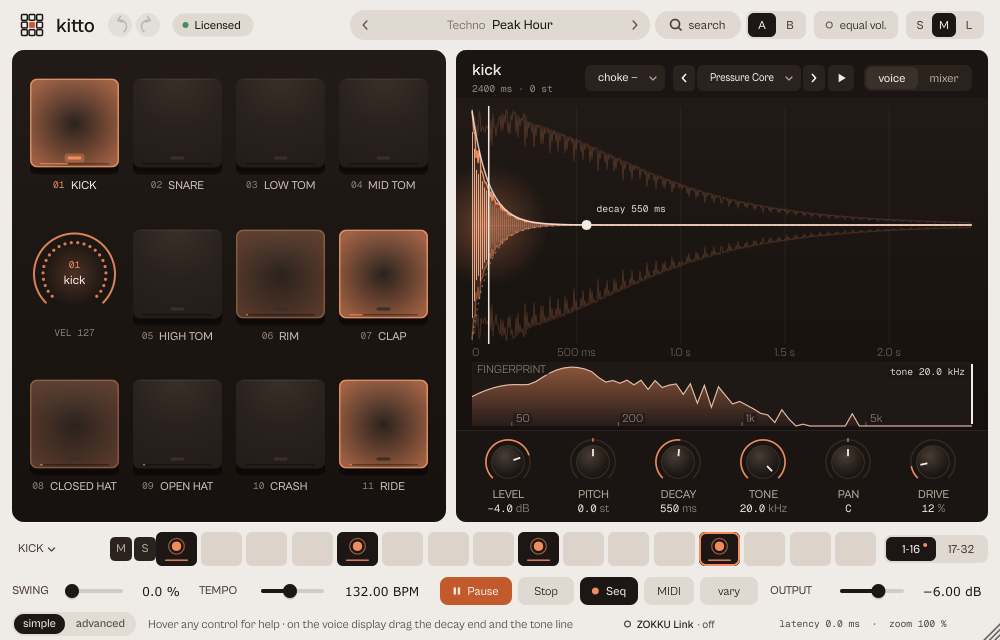Click the PITCH knob

coord(593,462)
